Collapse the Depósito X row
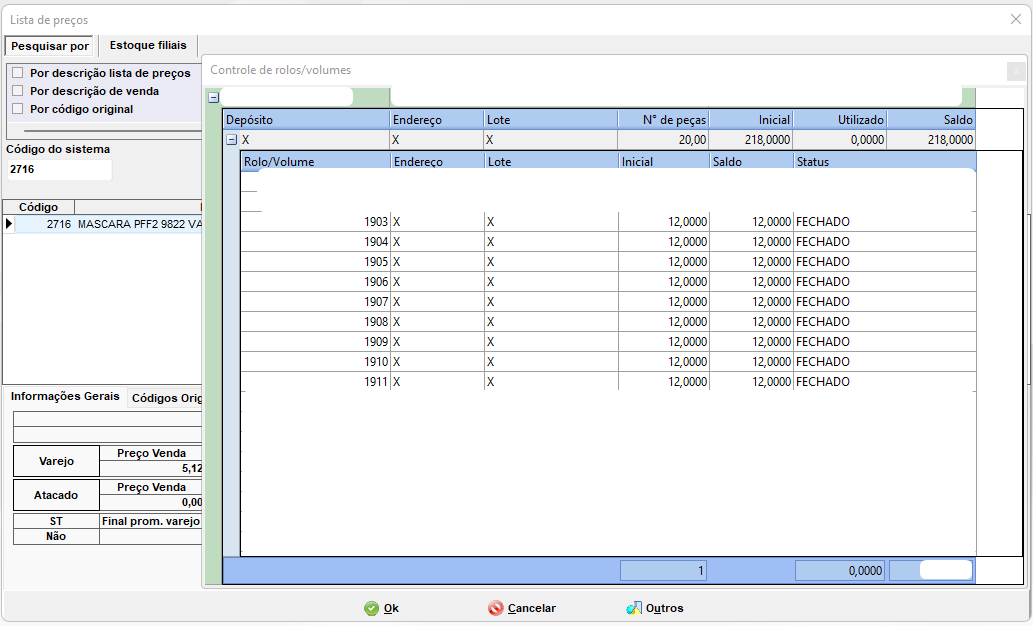The height and width of the screenshot is (626, 1033). pyautogui.click(x=232, y=141)
